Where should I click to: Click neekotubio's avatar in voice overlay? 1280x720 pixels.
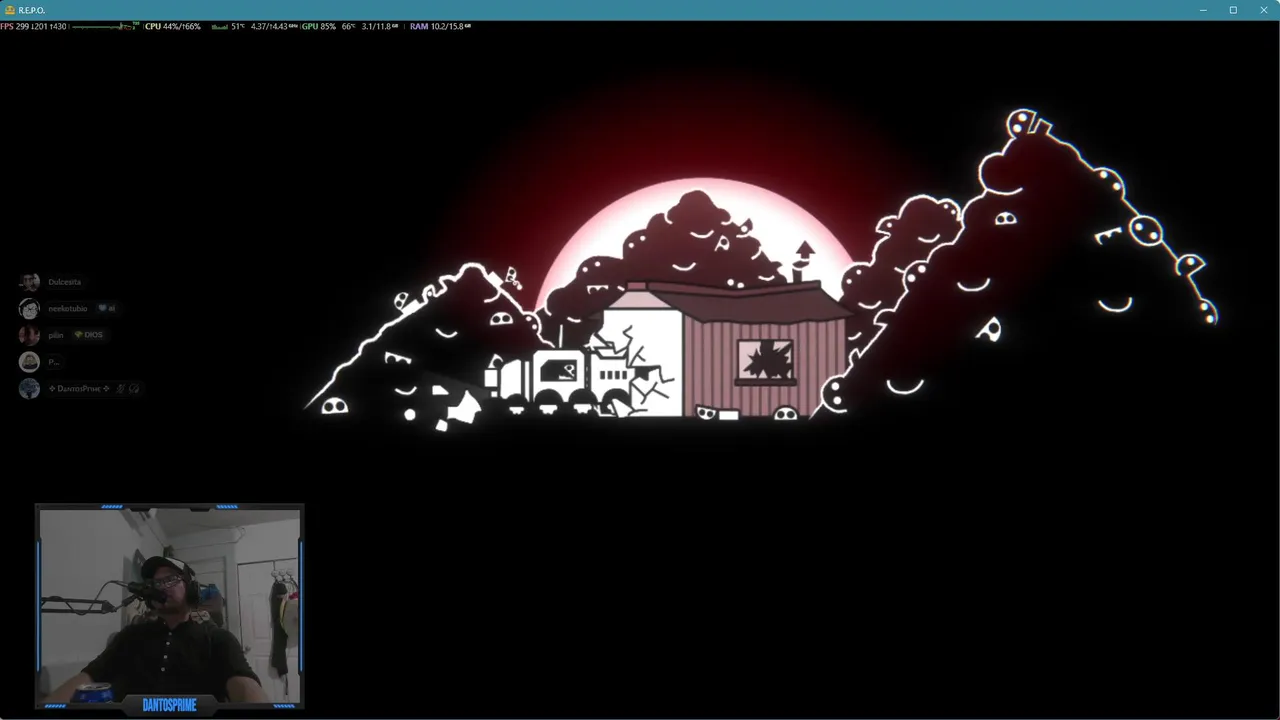[30, 308]
